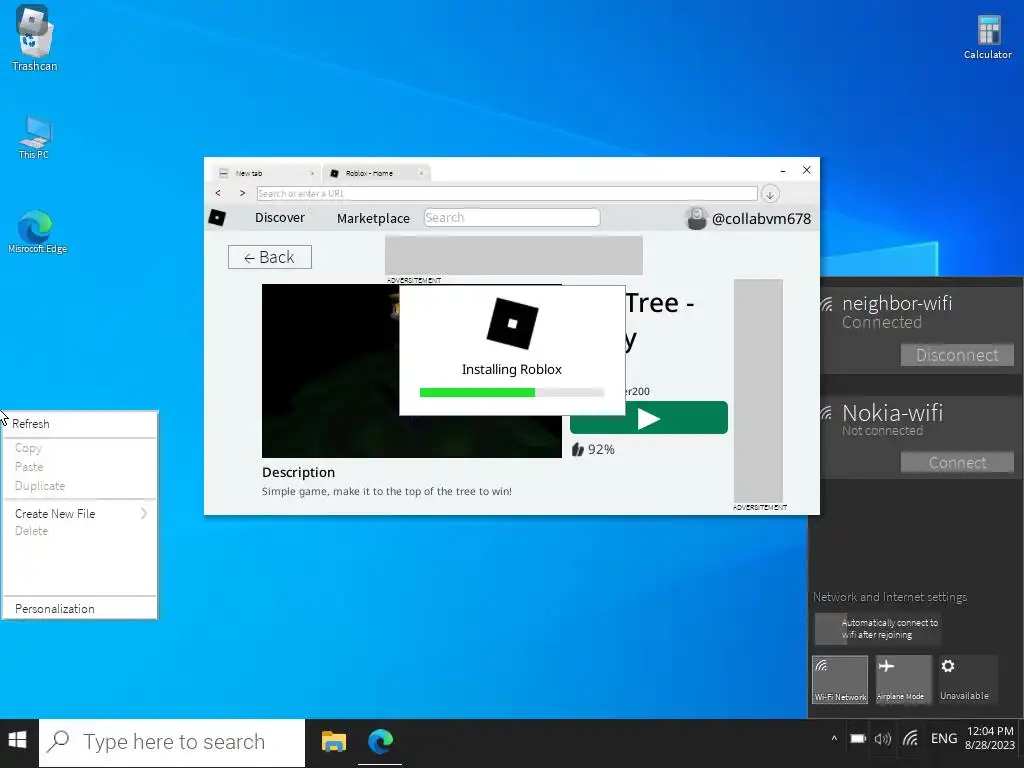
Task: Click the battery tray icon
Action: coord(857,739)
